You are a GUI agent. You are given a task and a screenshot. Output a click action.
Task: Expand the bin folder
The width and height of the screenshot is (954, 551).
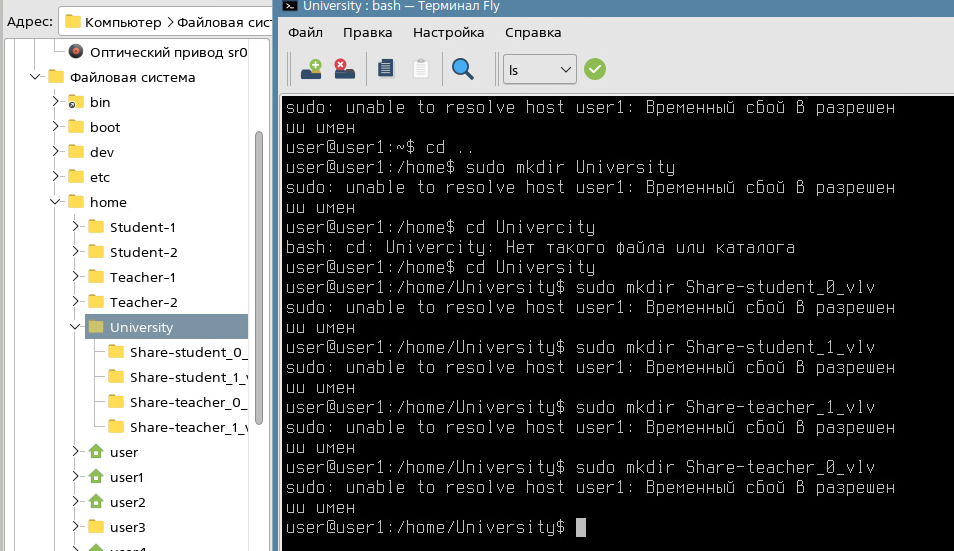click(x=55, y=102)
